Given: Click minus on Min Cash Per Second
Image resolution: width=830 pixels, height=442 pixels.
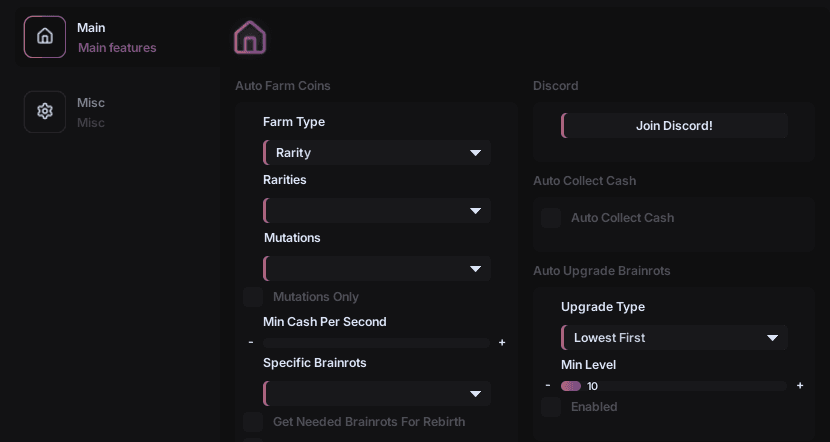Looking at the screenshot, I should 251,342.
